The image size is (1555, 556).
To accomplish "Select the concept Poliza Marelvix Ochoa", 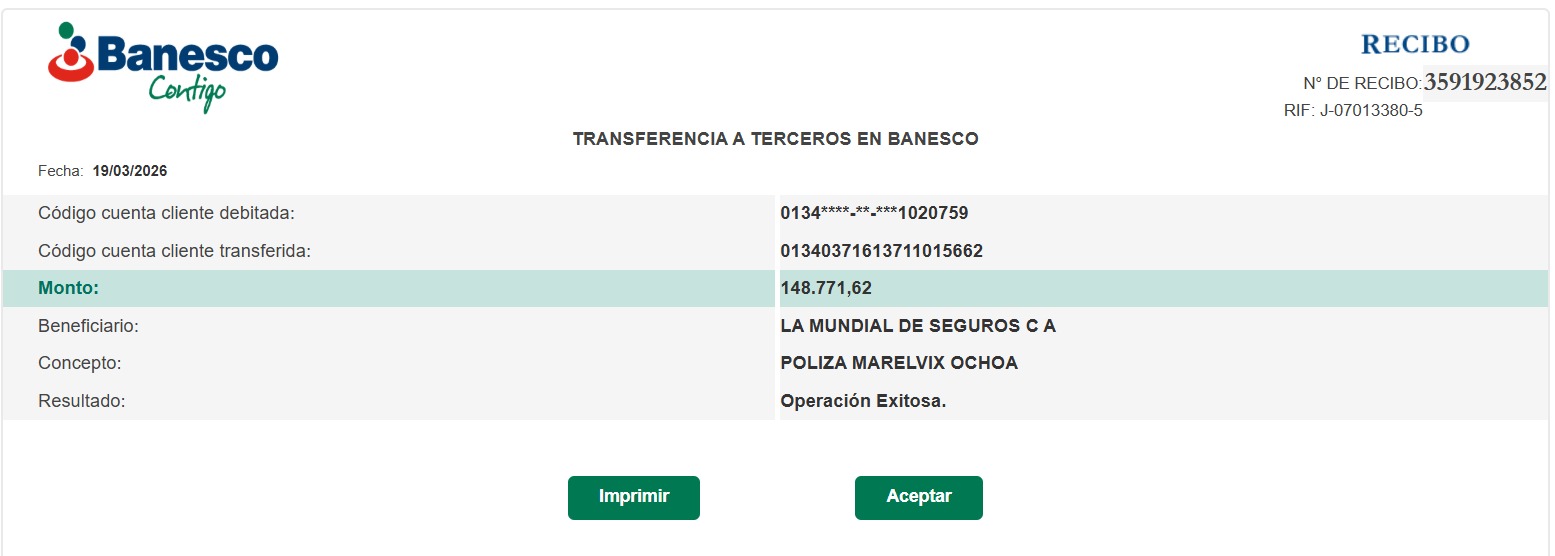I will [899, 363].
